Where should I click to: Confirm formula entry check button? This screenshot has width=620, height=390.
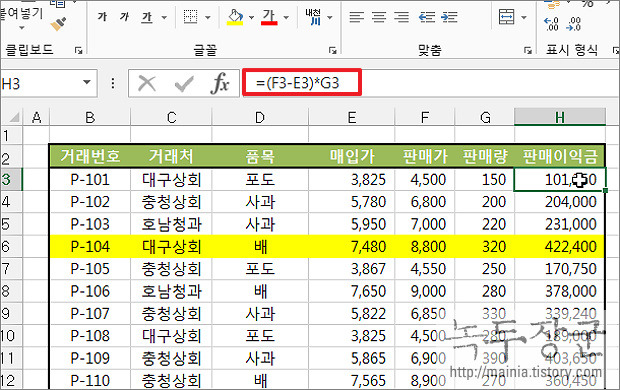pos(184,83)
